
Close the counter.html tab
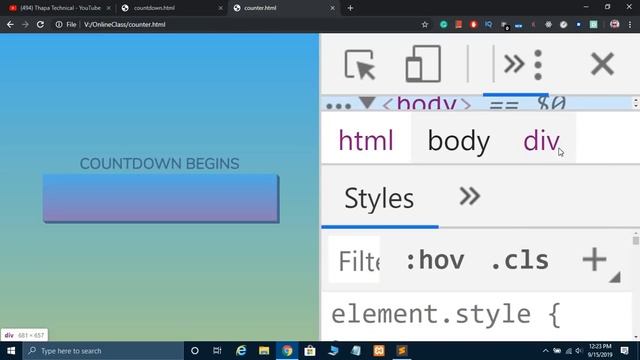pyautogui.click(x=332, y=8)
